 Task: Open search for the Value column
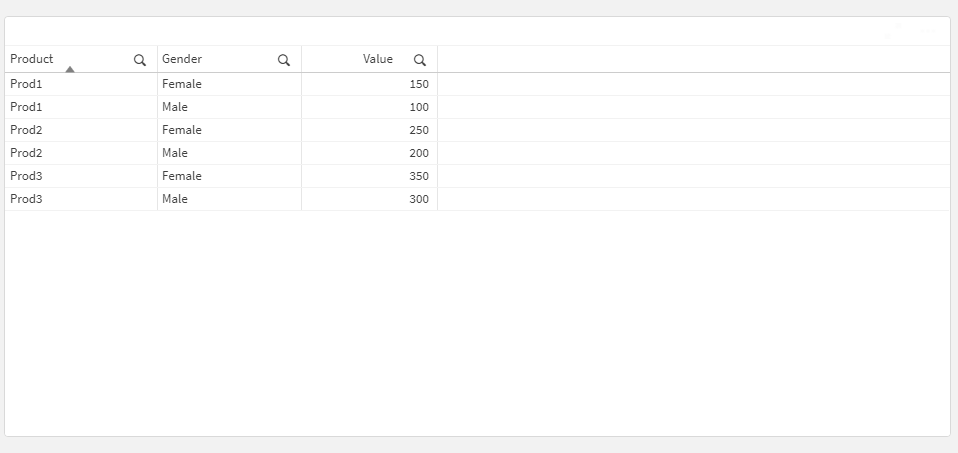coord(420,60)
